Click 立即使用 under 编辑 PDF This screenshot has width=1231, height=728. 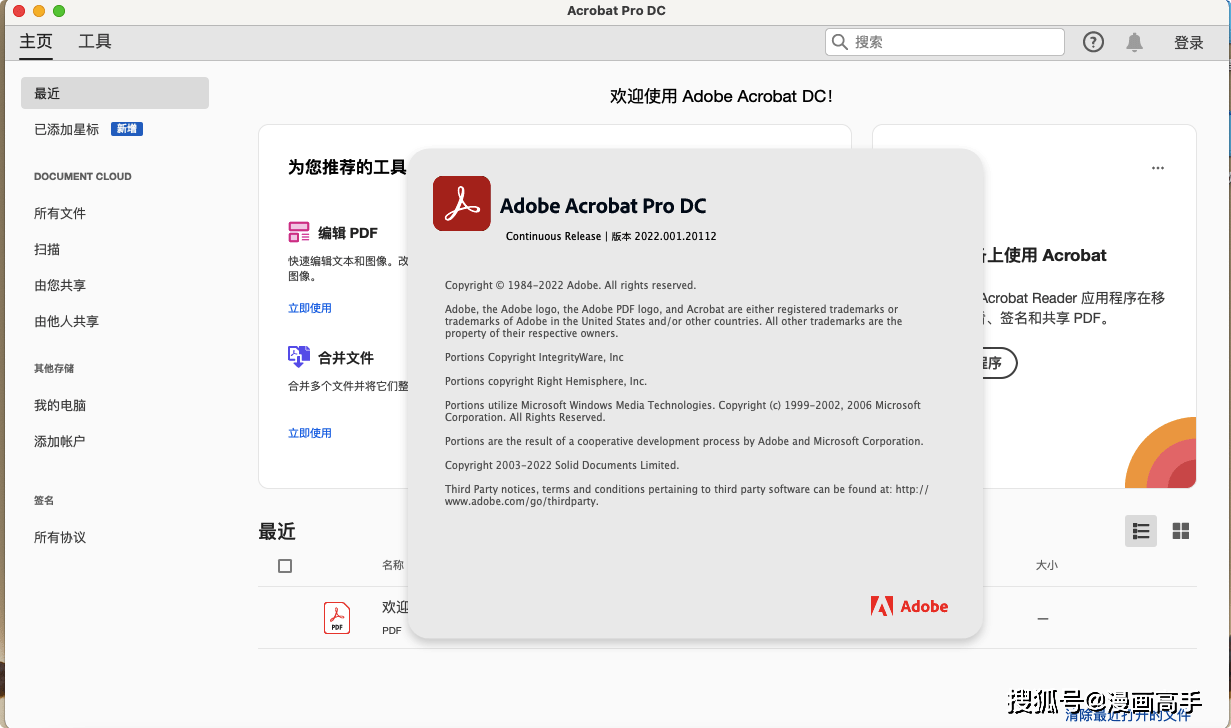(310, 308)
